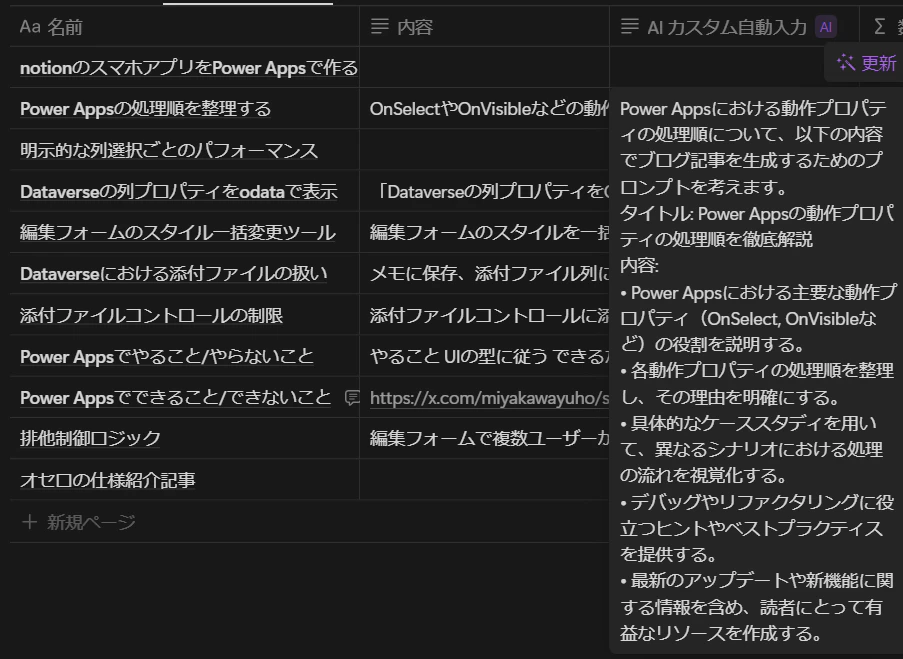Click the Σ formula column icon
This screenshot has width=903, height=659.
point(879,26)
